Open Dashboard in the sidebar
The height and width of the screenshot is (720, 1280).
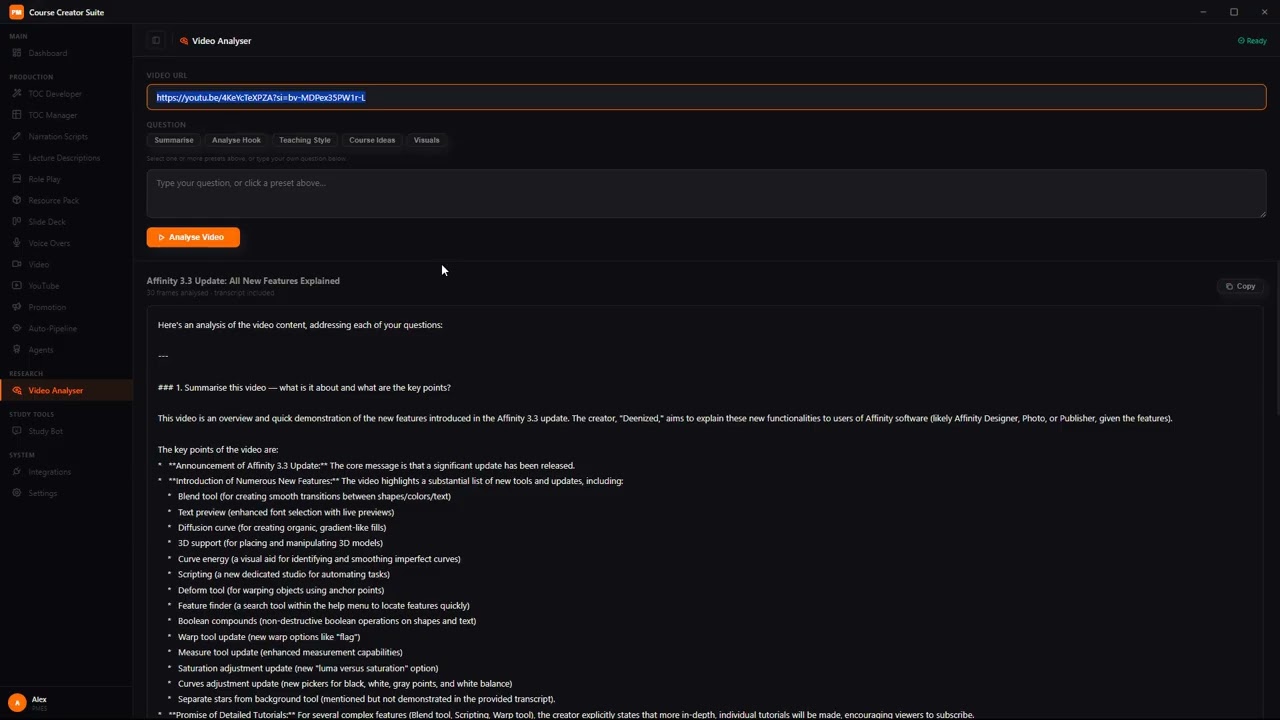(47, 53)
